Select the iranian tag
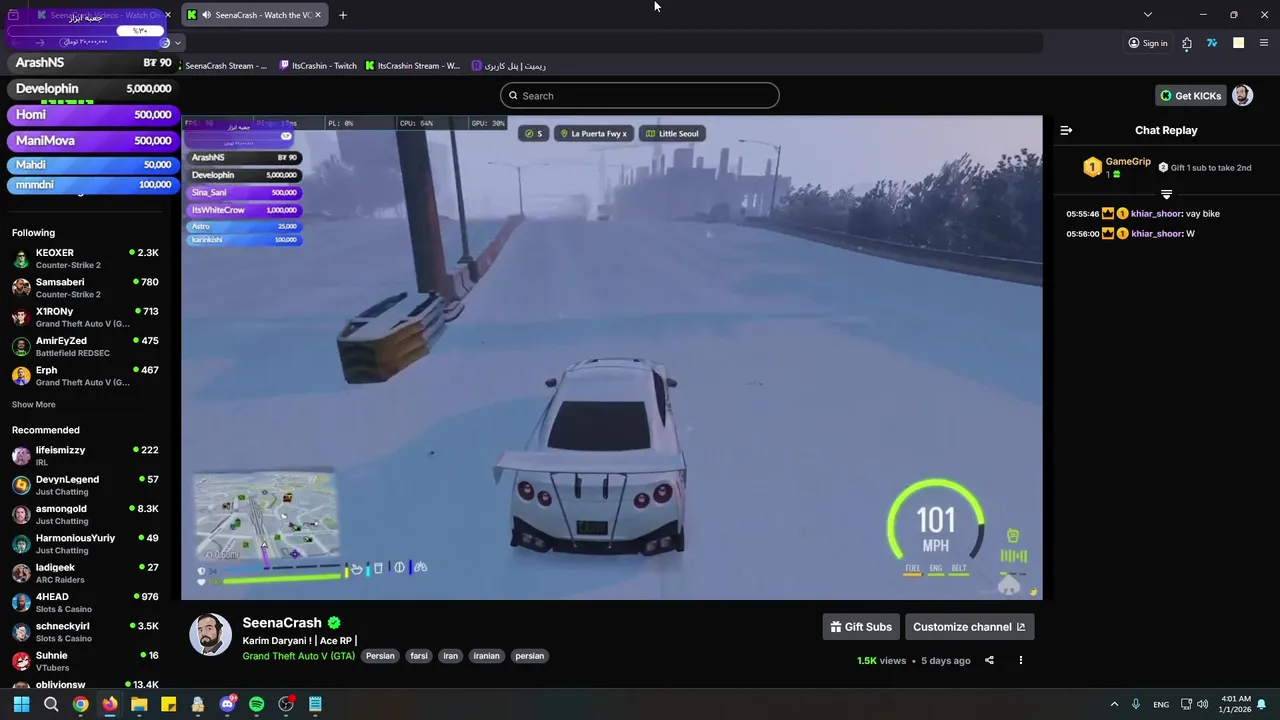Image resolution: width=1280 pixels, height=720 pixels. point(487,656)
